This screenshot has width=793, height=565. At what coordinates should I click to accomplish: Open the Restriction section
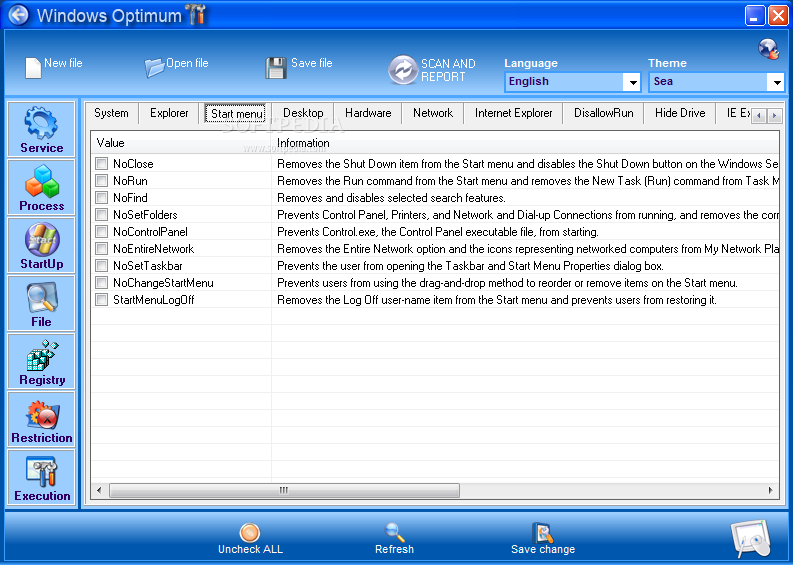click(x=41, y=419)
